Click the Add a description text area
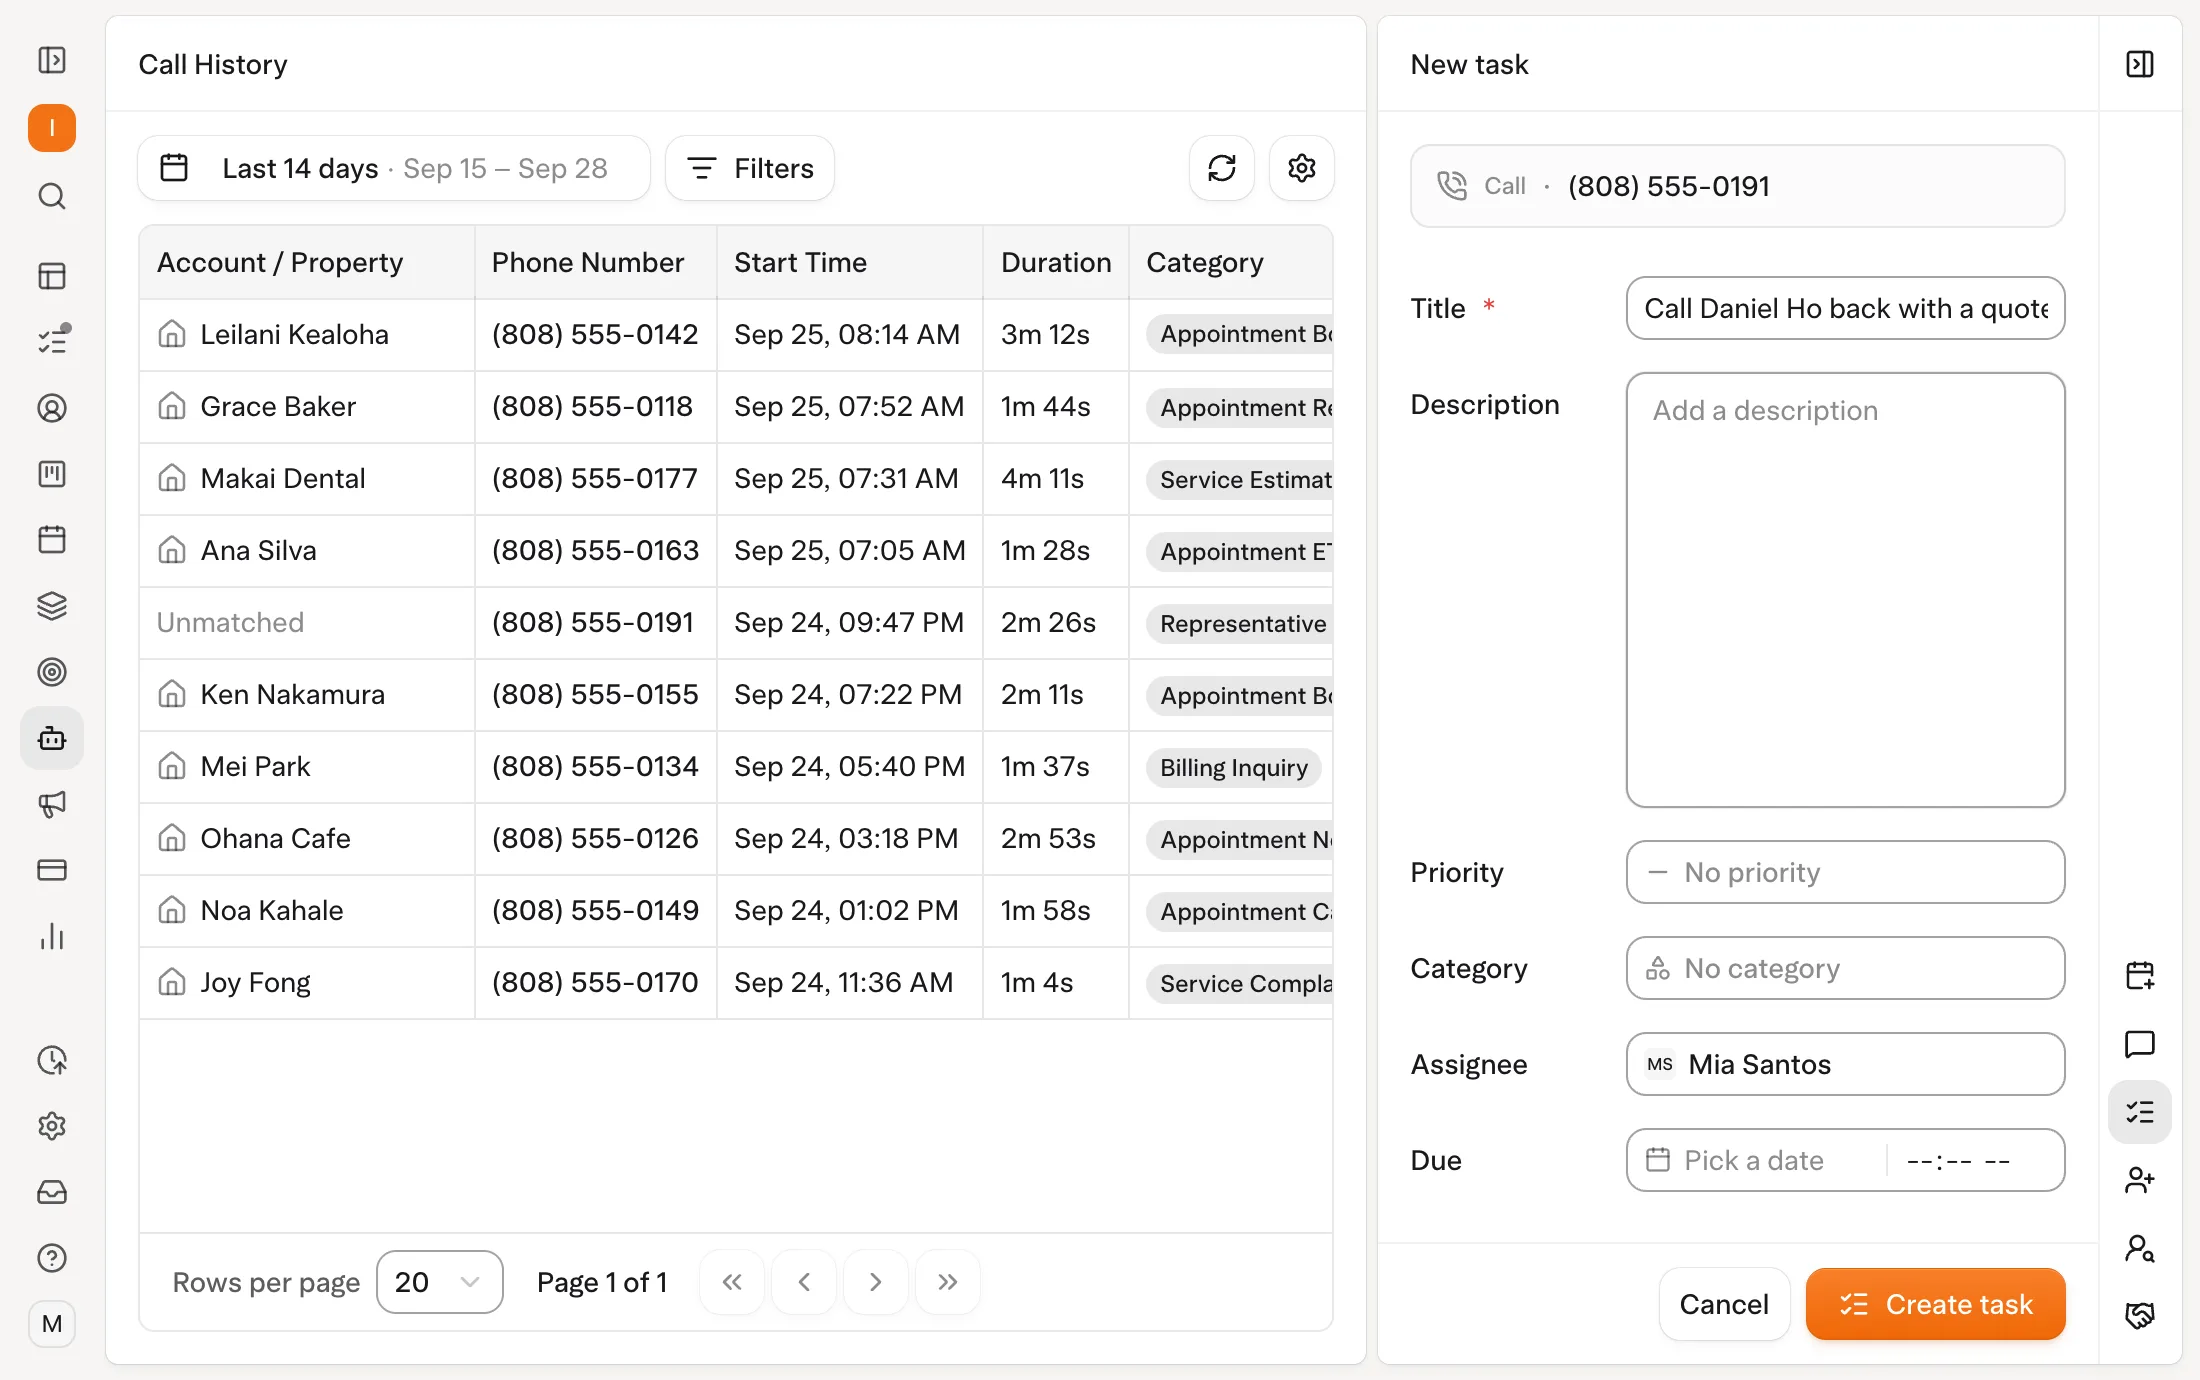Viewport: 2200px width, 1380px height. click(1846, 590)
